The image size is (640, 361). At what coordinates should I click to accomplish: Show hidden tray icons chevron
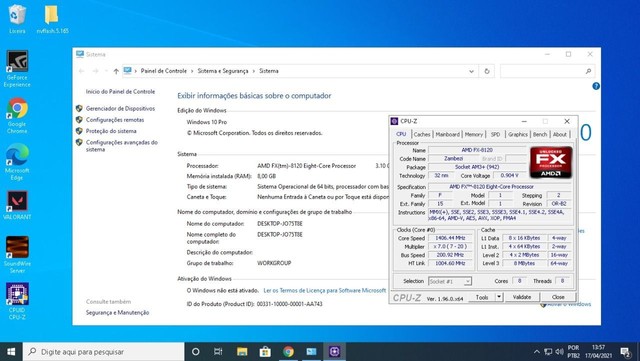click(537, 352)
